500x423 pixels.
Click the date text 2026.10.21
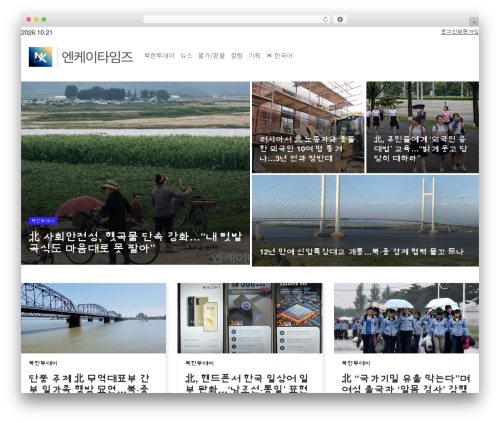point(37,32)
